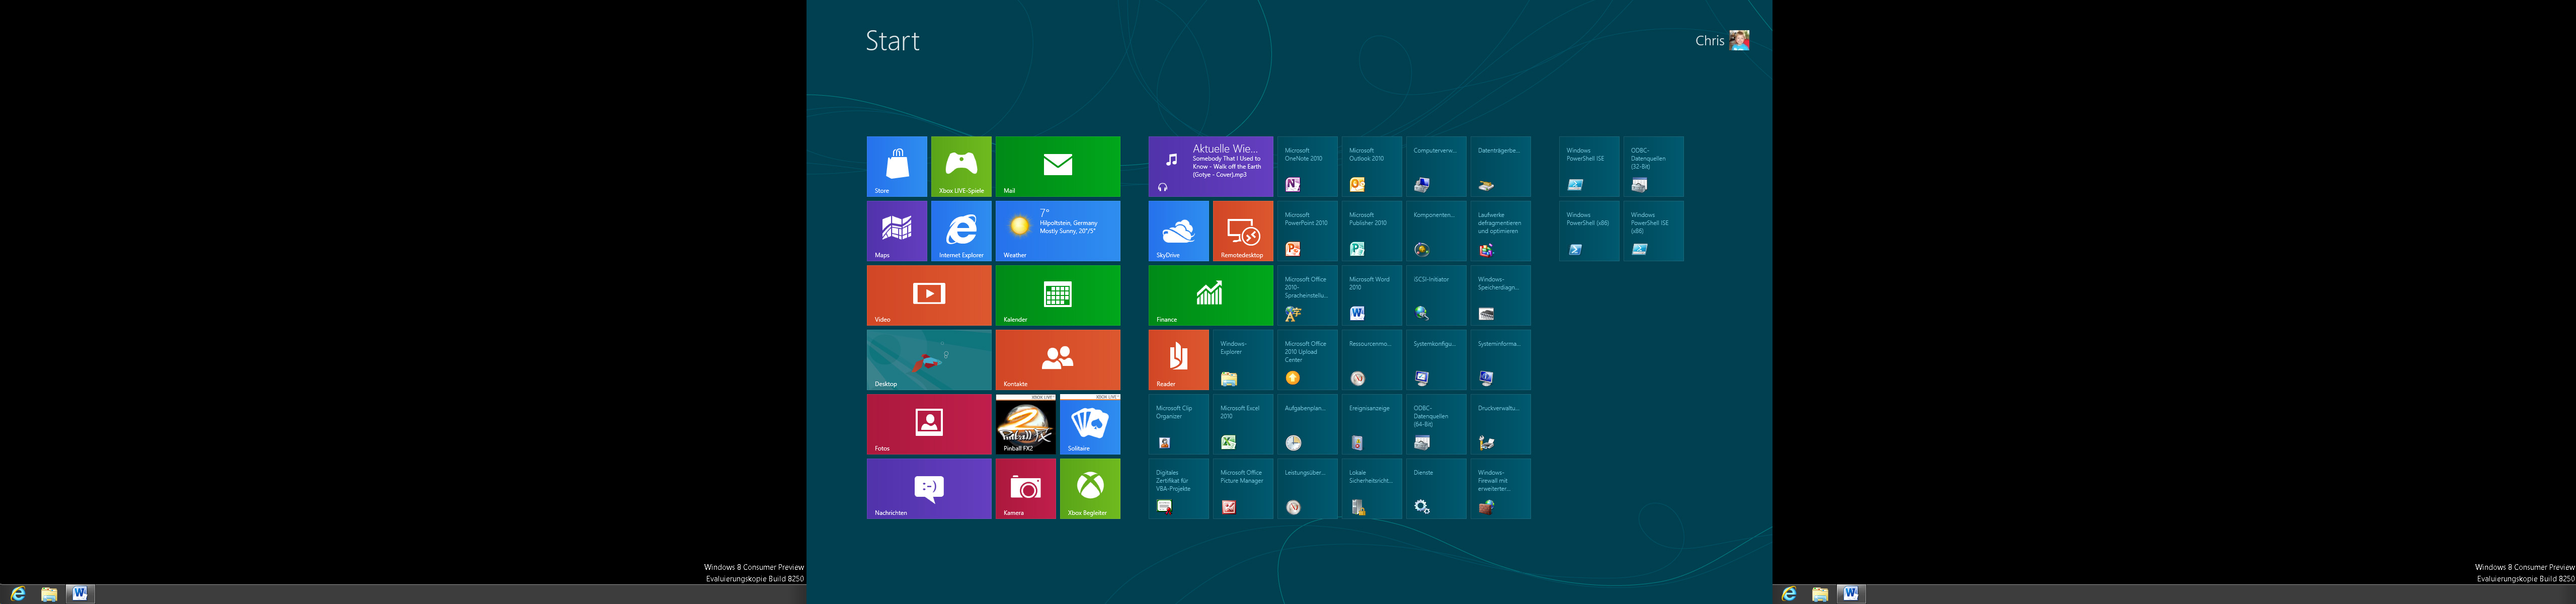Open the Ressourcenmonitor tile
This screenshot has height=604, width=2576.
pyautogui.click(x=1372, y=360)
